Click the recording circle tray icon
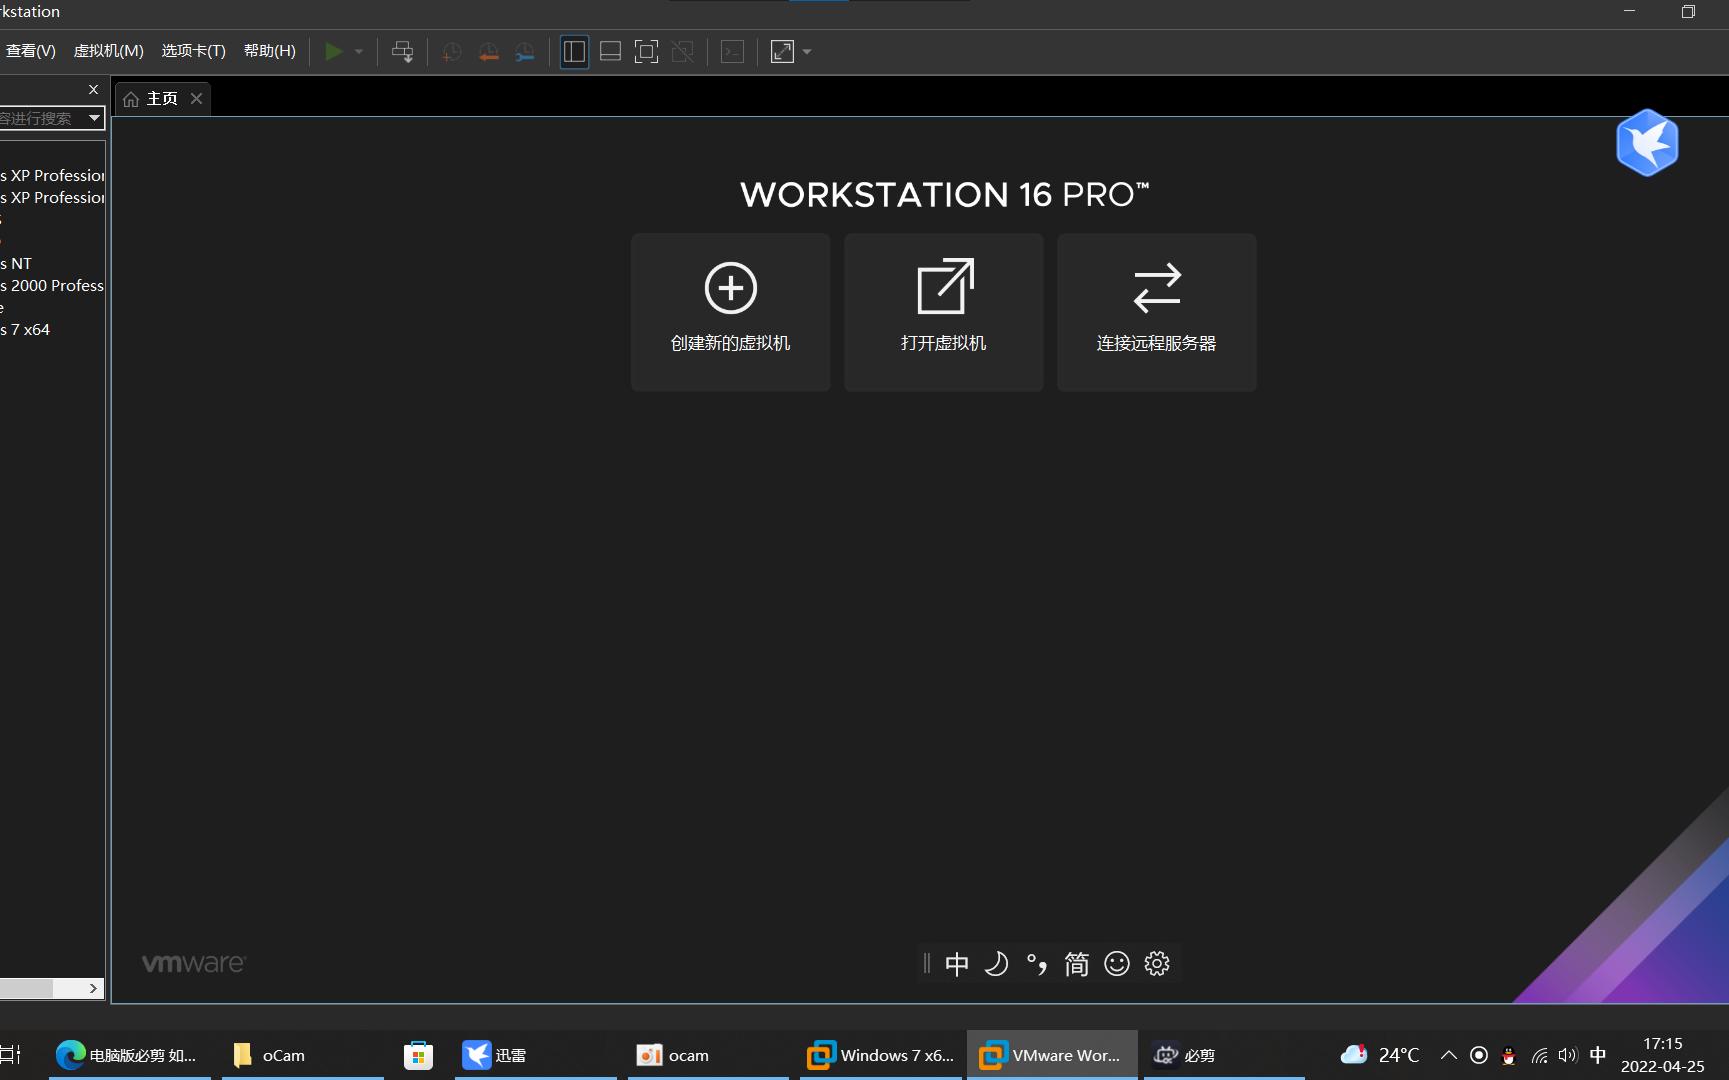1729x1080 pixels. tap(1479, 1055)
